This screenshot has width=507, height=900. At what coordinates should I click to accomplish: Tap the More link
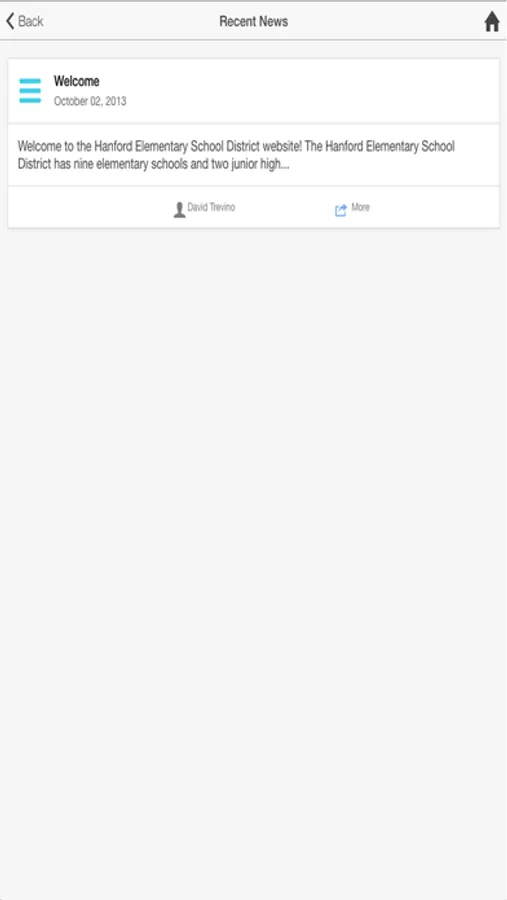click(361, 207)
